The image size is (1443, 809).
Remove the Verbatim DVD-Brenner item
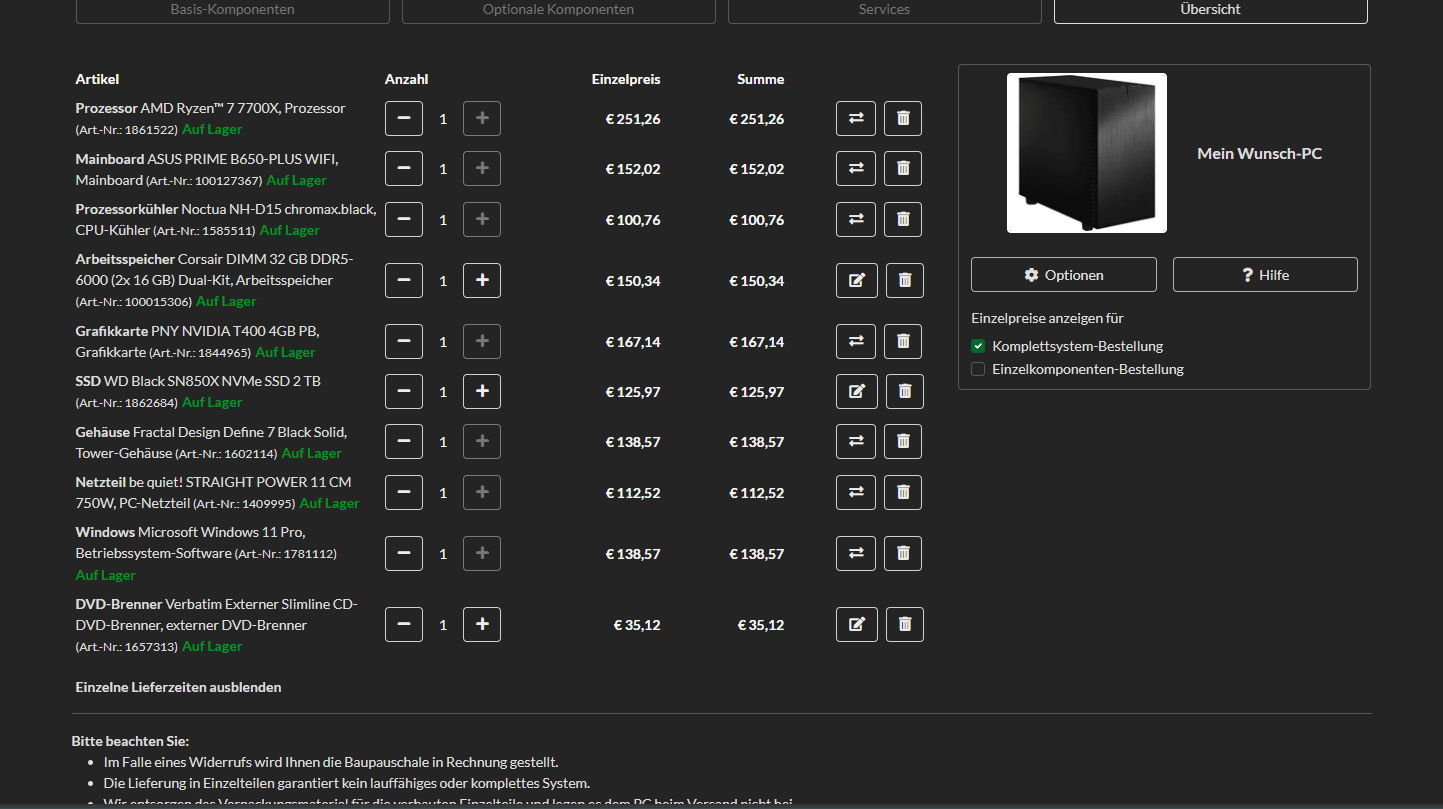tap(905, 624)
